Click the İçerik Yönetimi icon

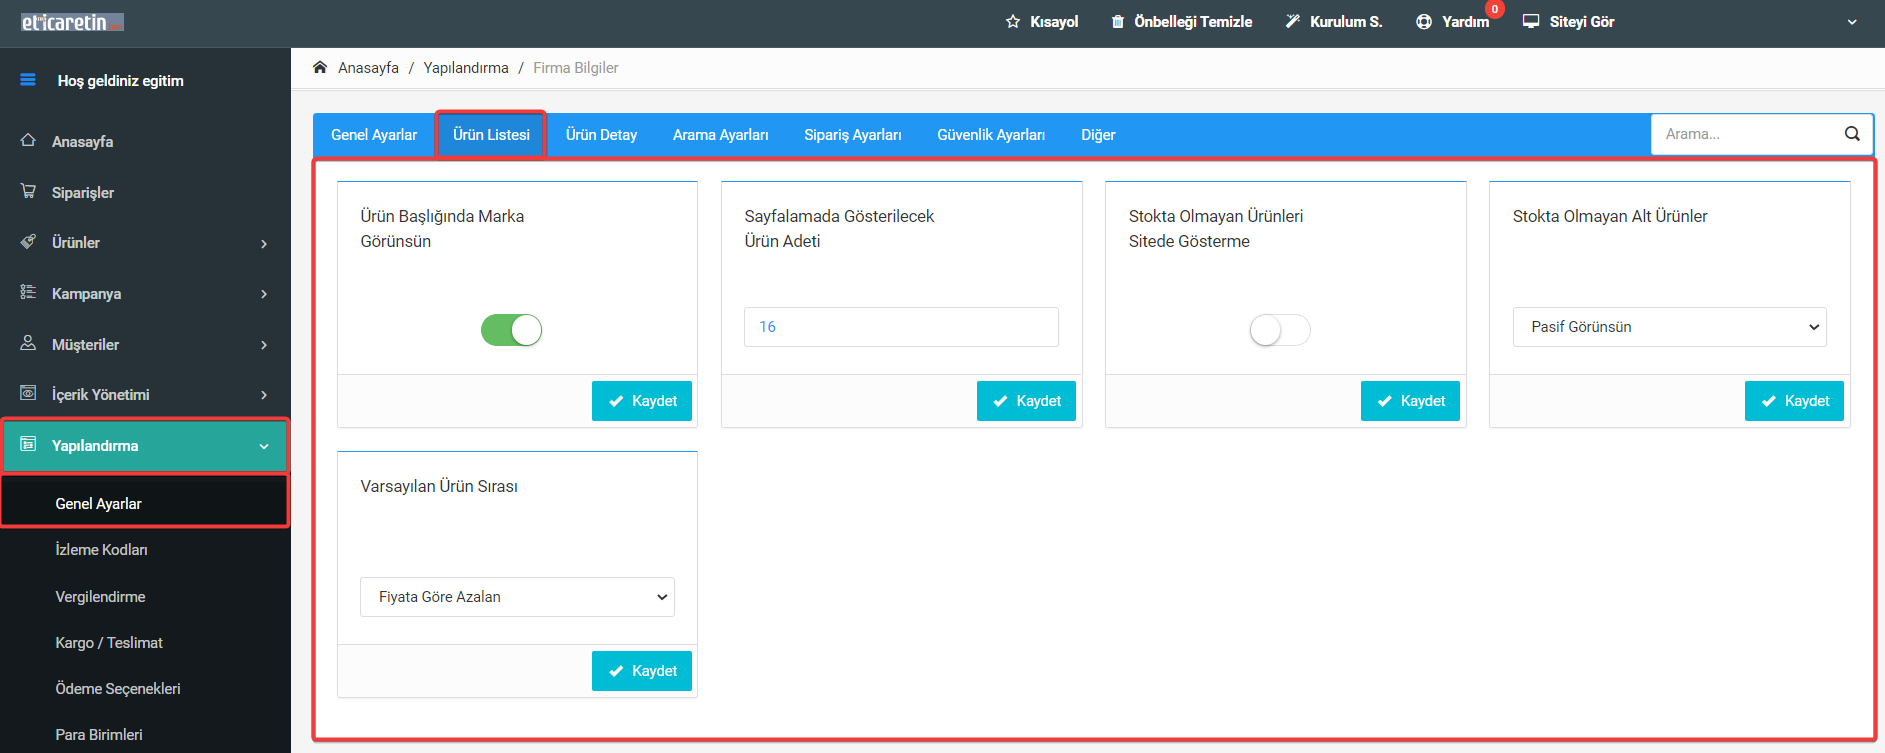(x=28, y=393)
